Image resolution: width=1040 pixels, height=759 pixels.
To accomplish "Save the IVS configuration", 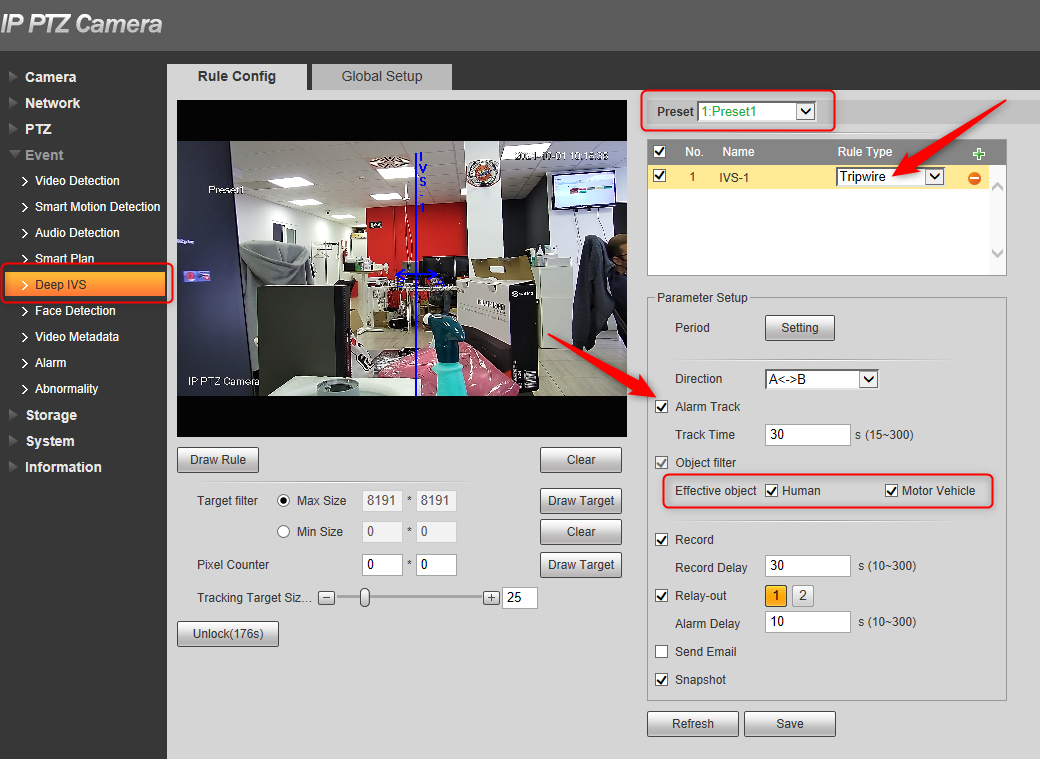I will pos(789,723).
